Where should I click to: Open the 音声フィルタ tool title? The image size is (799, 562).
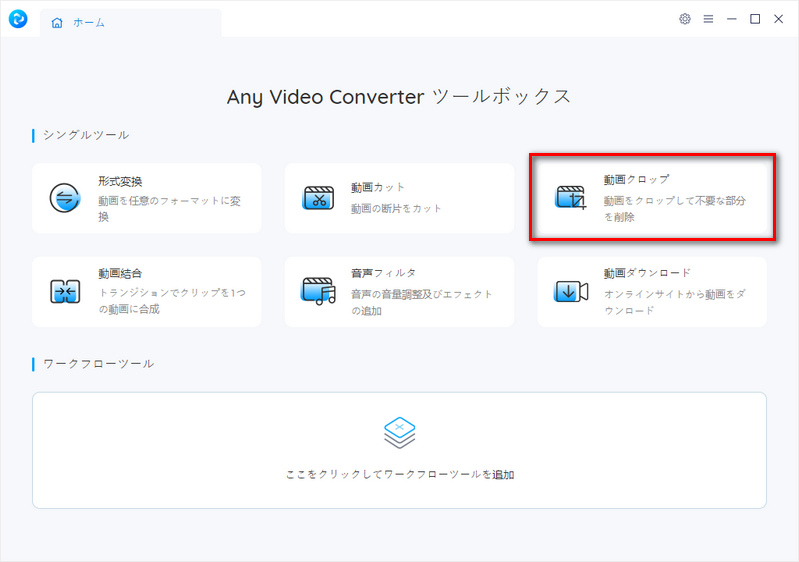[x=383, y=273]
